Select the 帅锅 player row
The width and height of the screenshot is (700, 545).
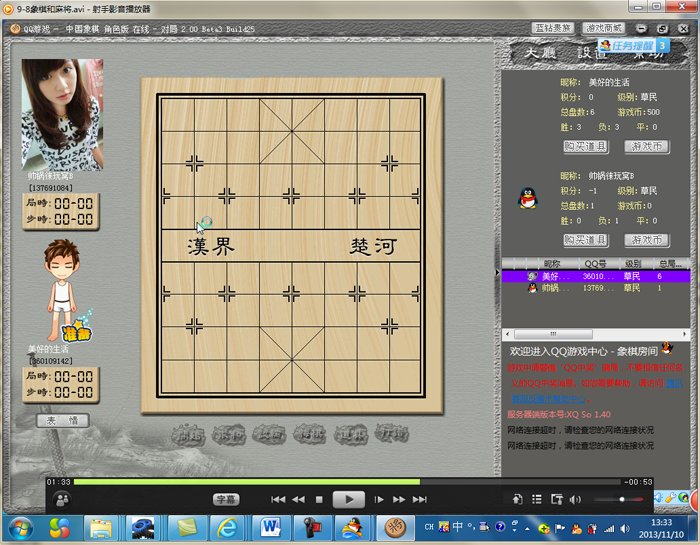point(596,288)
